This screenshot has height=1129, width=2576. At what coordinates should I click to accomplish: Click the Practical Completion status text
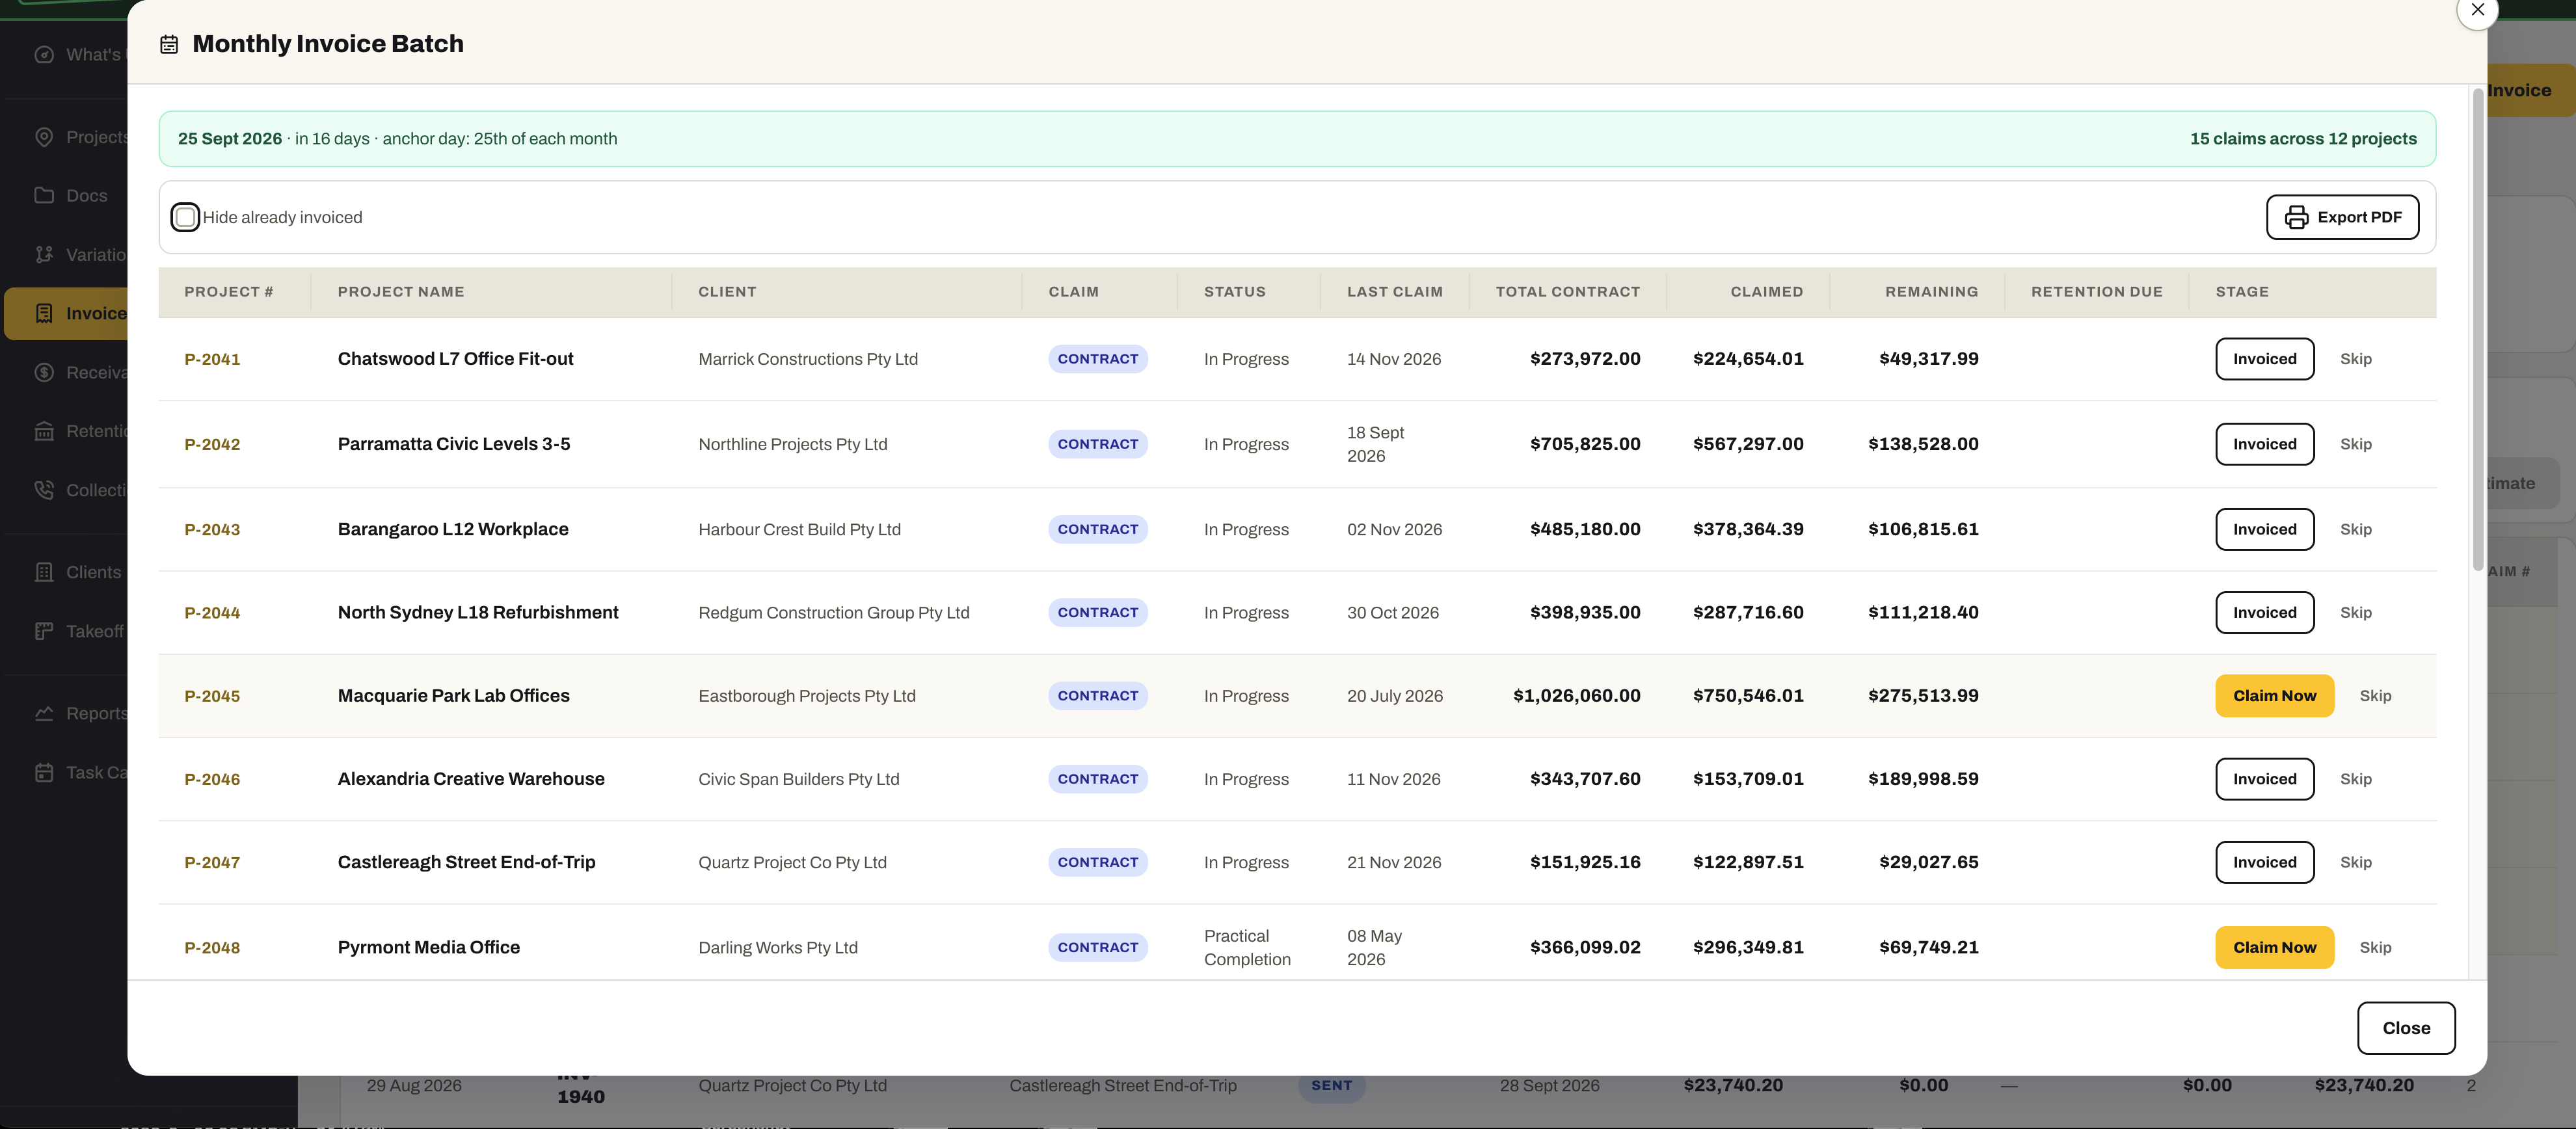coord(1247,947)
